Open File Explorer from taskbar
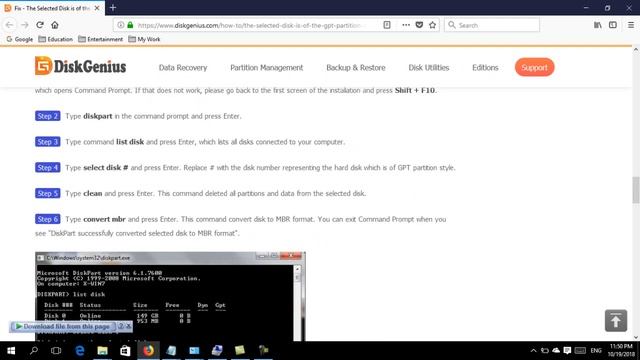640x360 pixels. (102, 350)
